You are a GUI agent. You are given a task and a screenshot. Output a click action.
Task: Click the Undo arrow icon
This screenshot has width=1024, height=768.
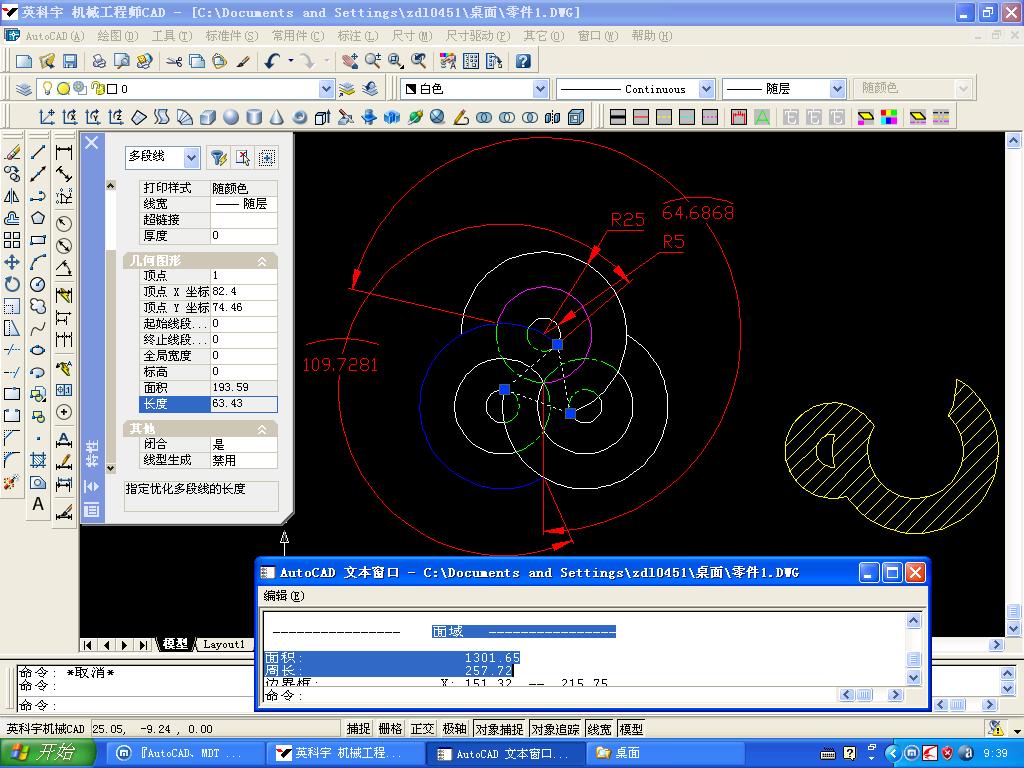click(x=273, y=61)
